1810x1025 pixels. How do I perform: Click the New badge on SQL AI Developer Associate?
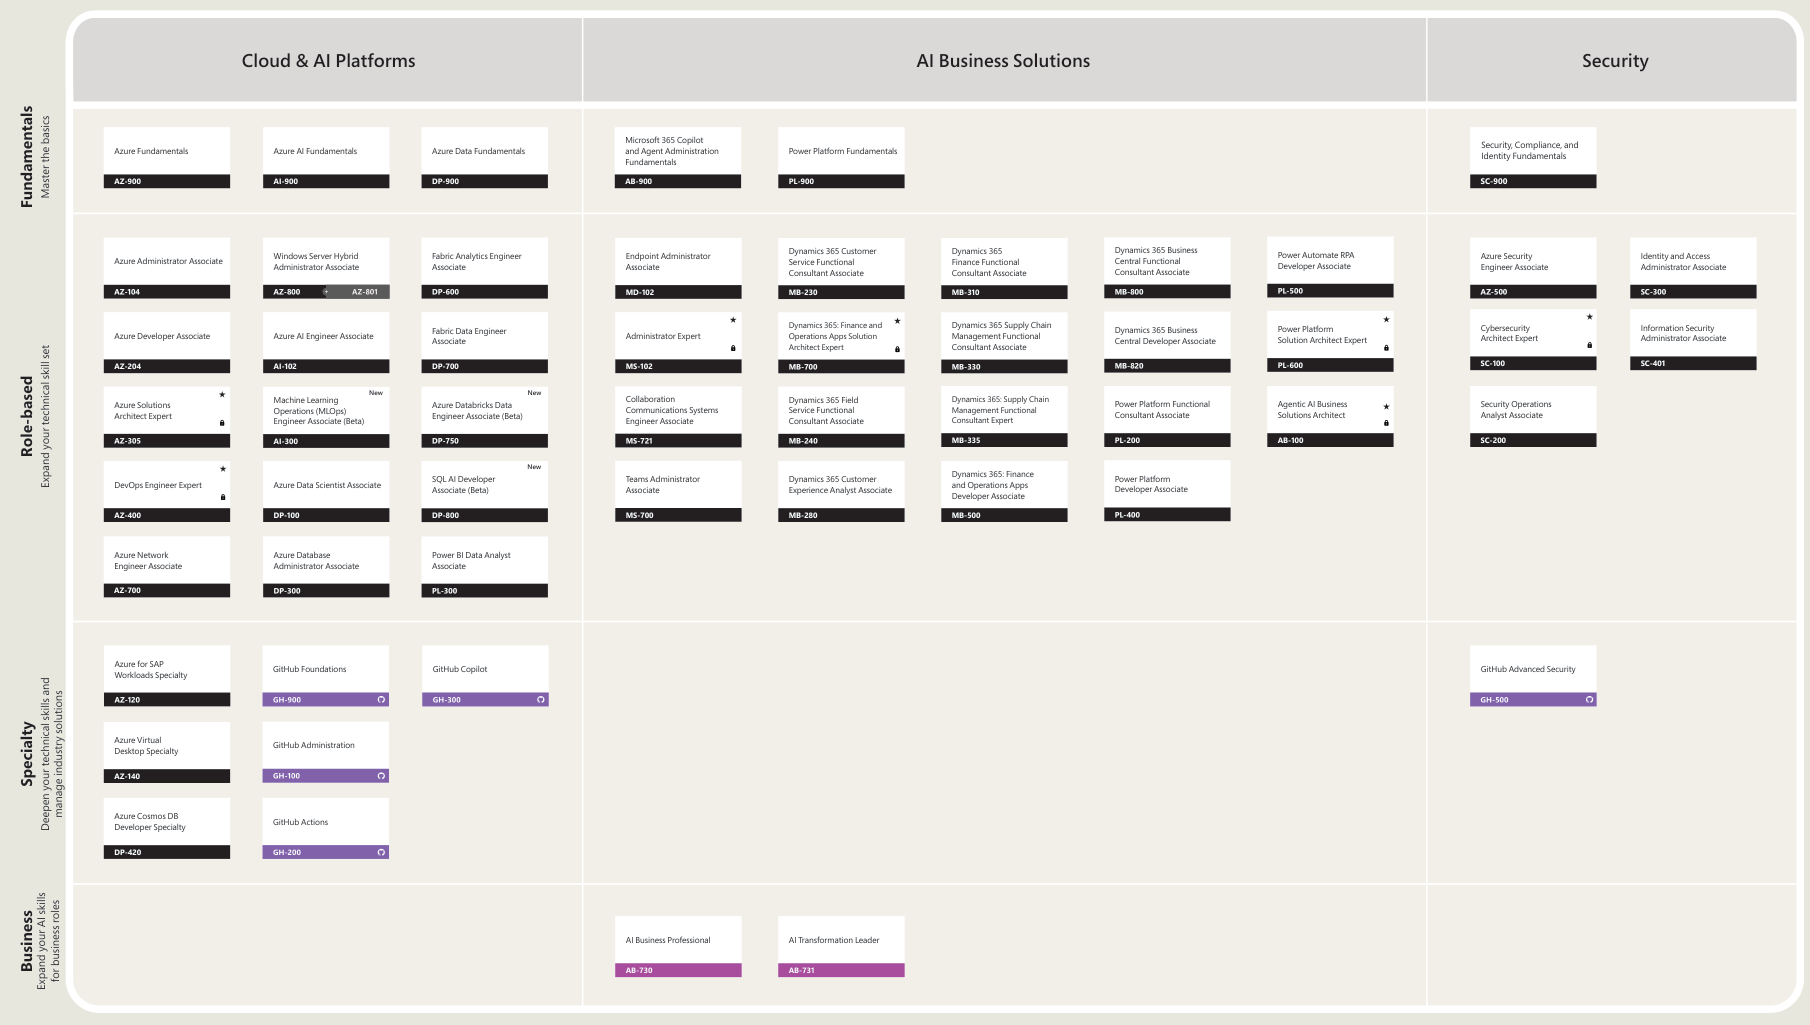[535, 467]
